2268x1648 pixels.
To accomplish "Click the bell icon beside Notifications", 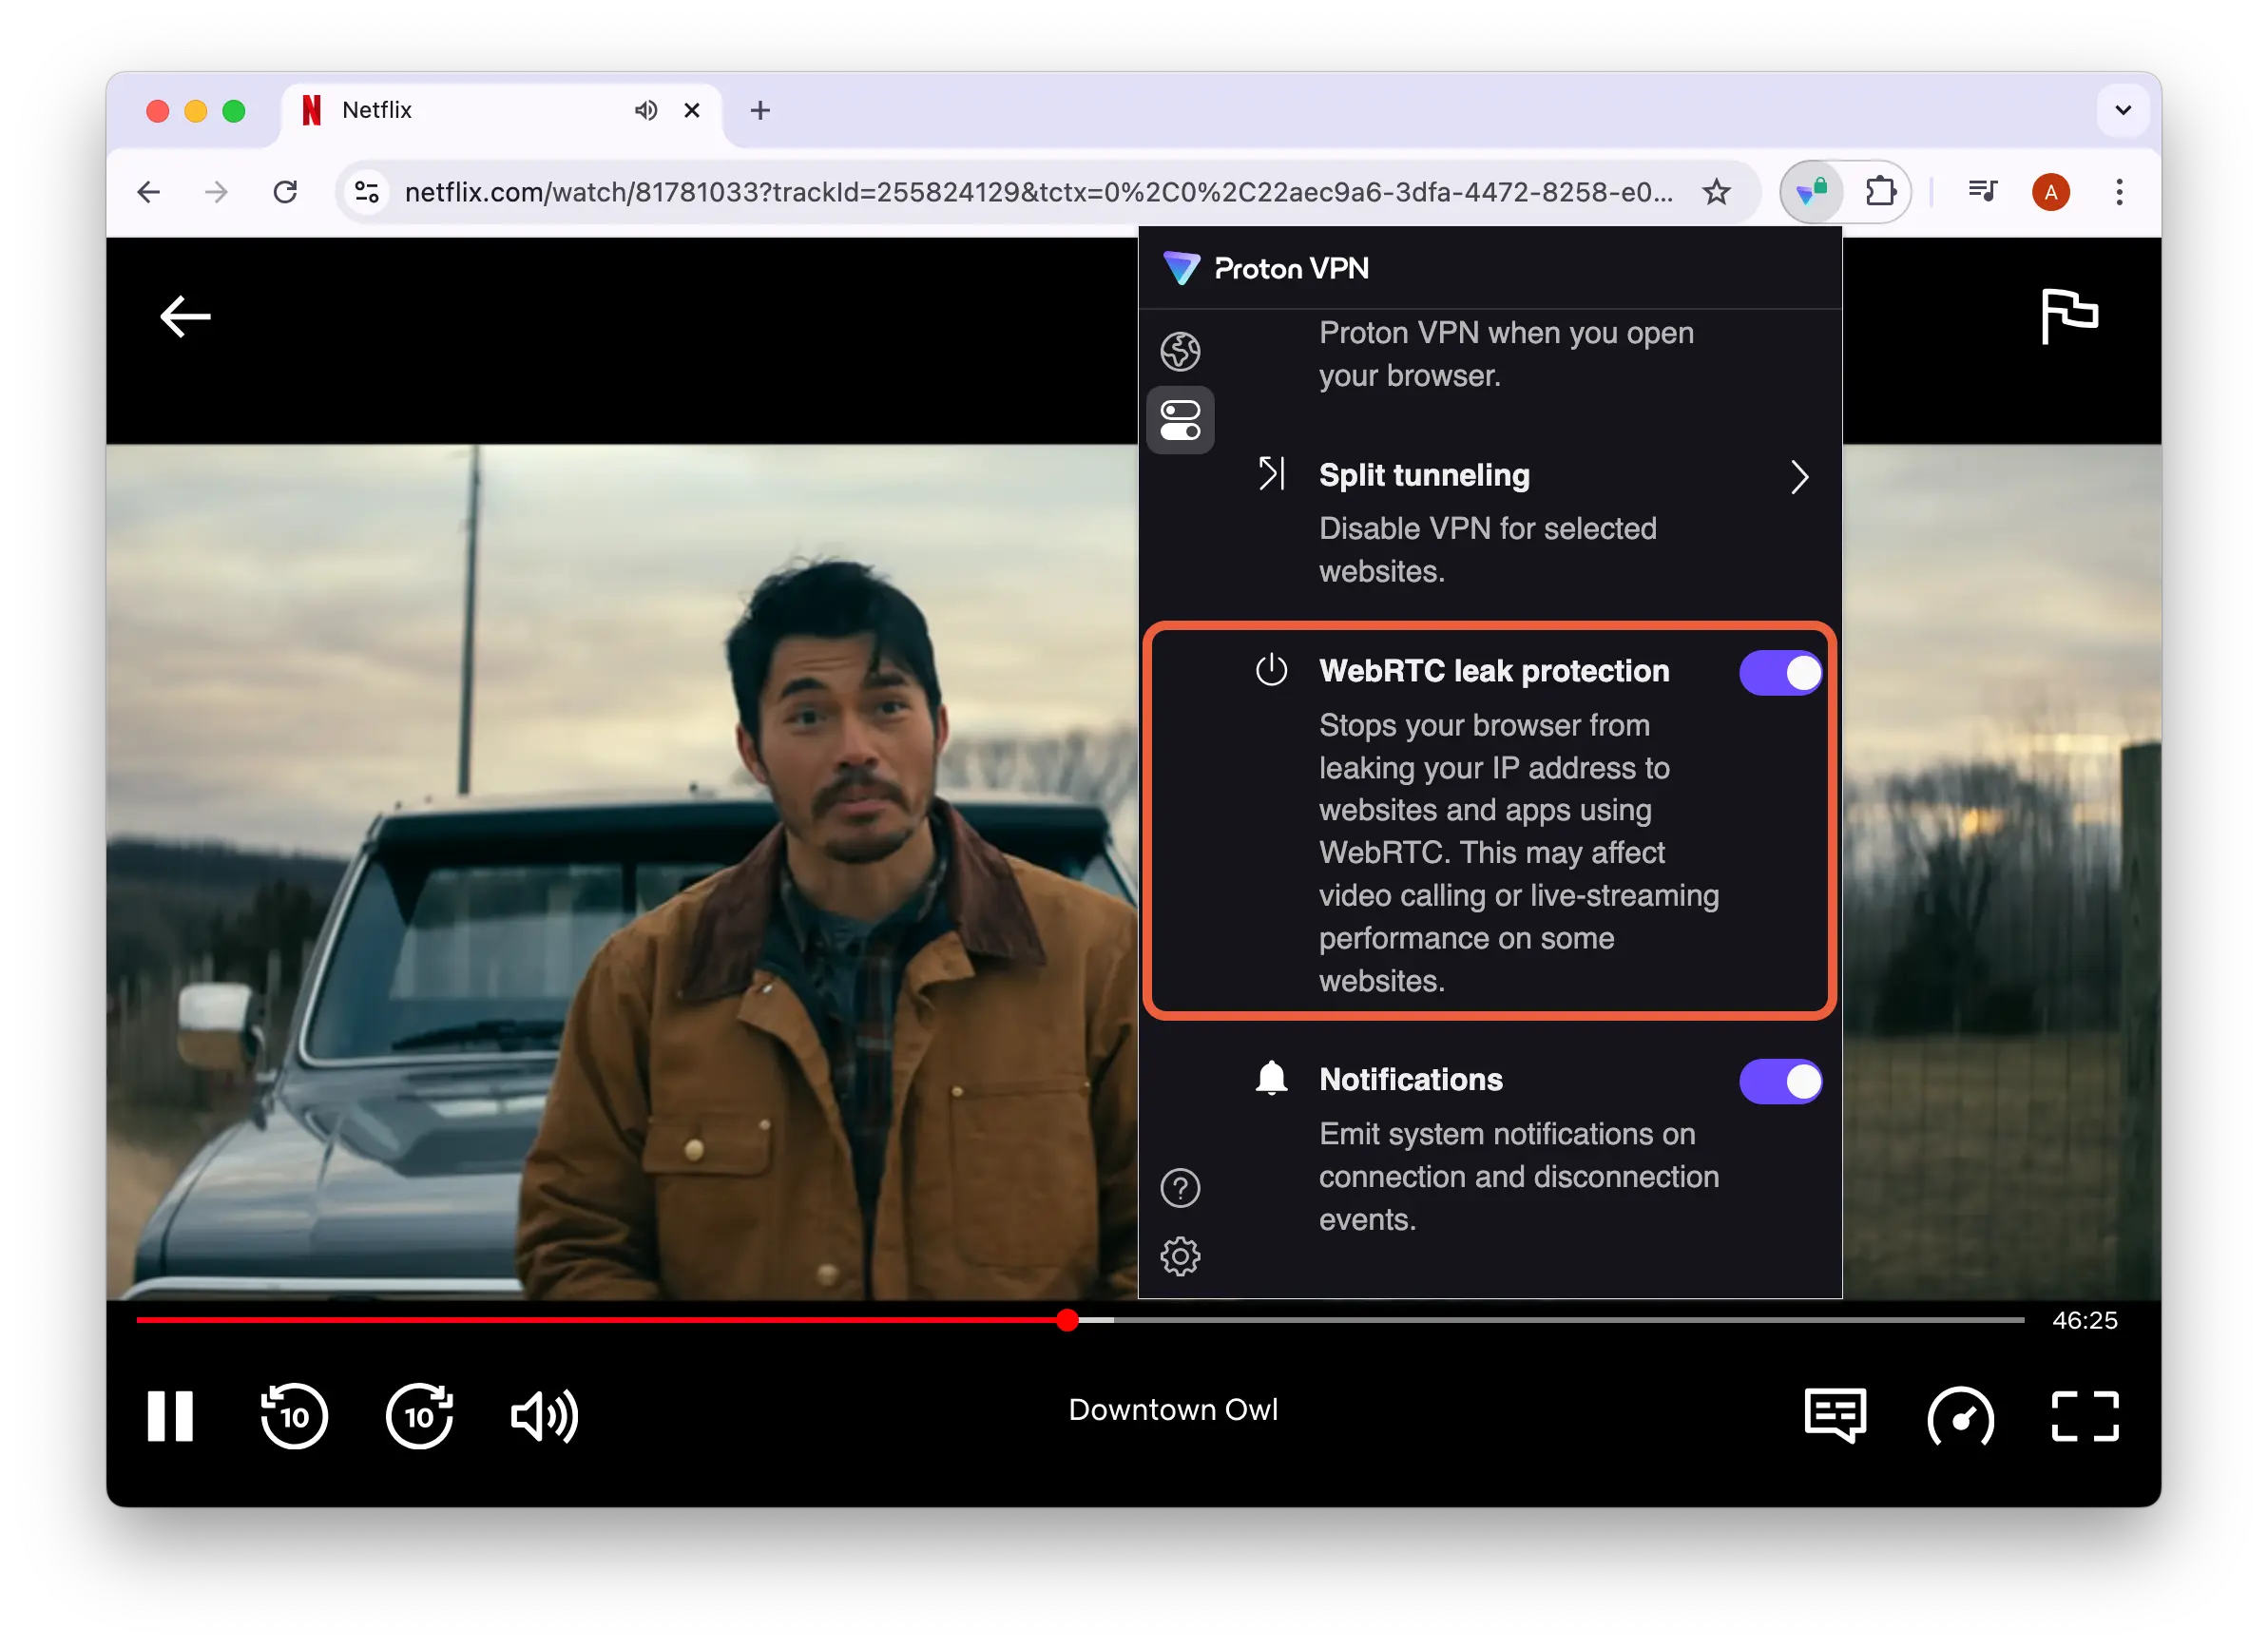I will point(1271,1079).
